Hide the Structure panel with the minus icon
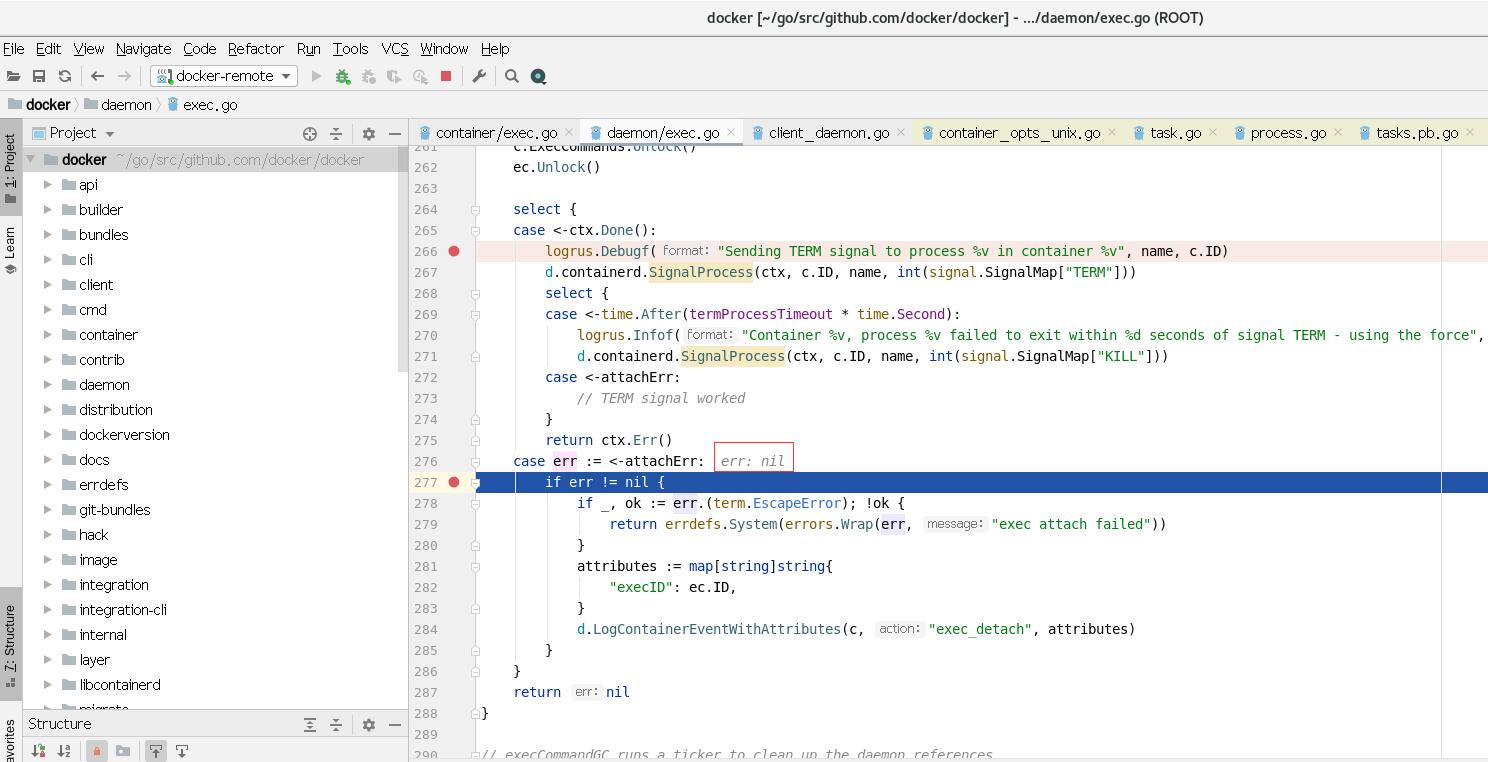Viewport: 1488px width, 762px height. click(x=395, y=724)
